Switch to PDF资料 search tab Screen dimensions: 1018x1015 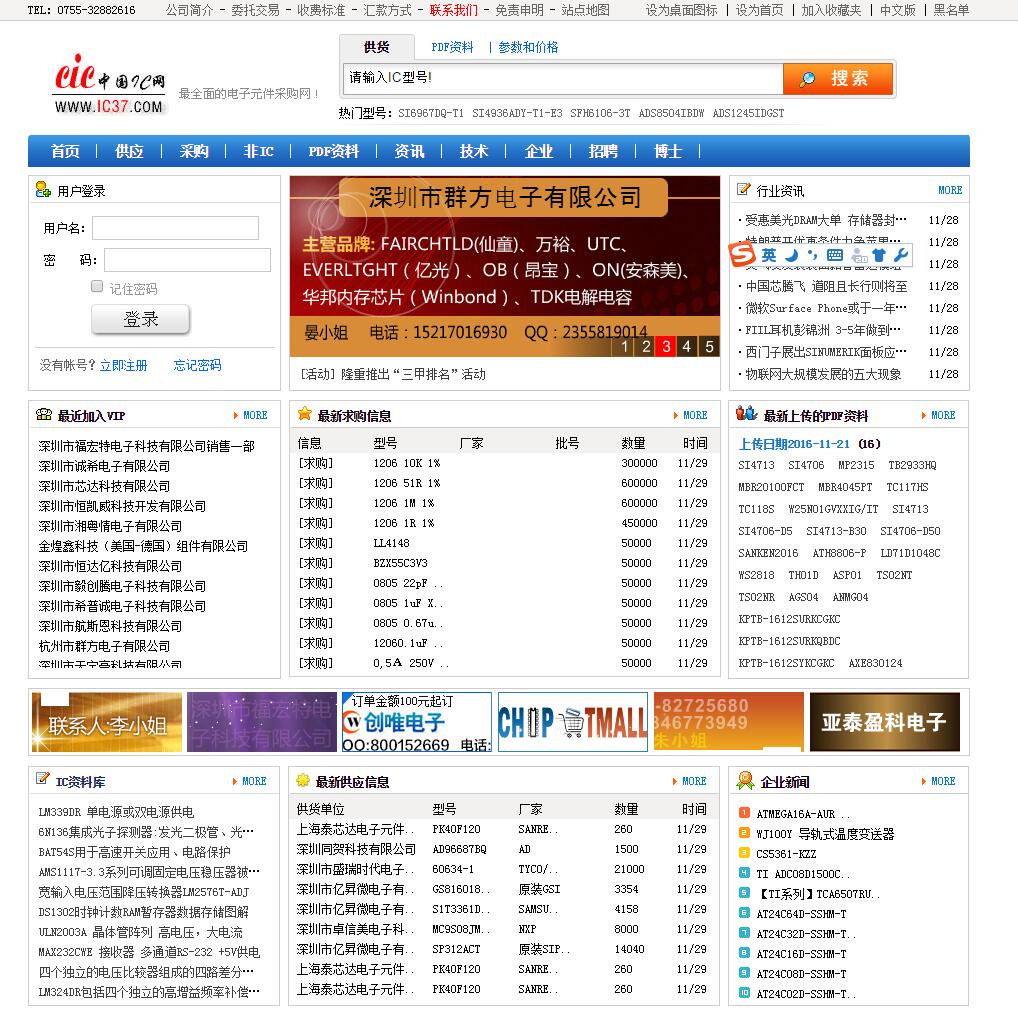[452, 47]
